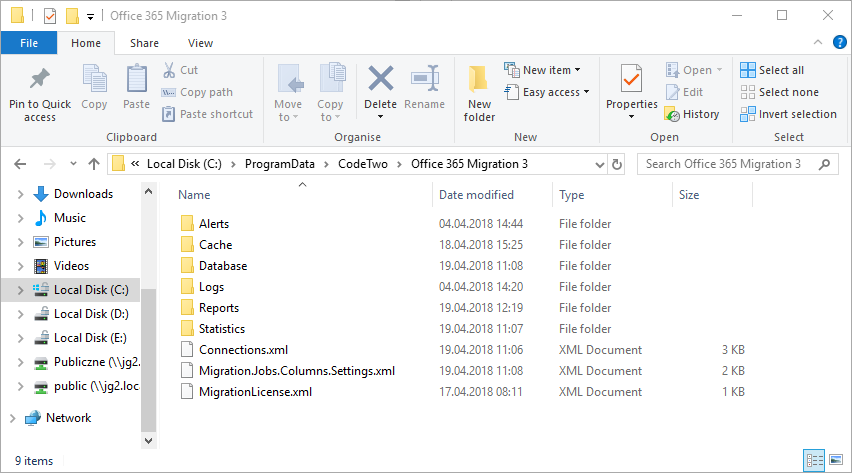Click the Edit ribbon icon
This screenshot has width=852, height=473.
tap(685, 92)
